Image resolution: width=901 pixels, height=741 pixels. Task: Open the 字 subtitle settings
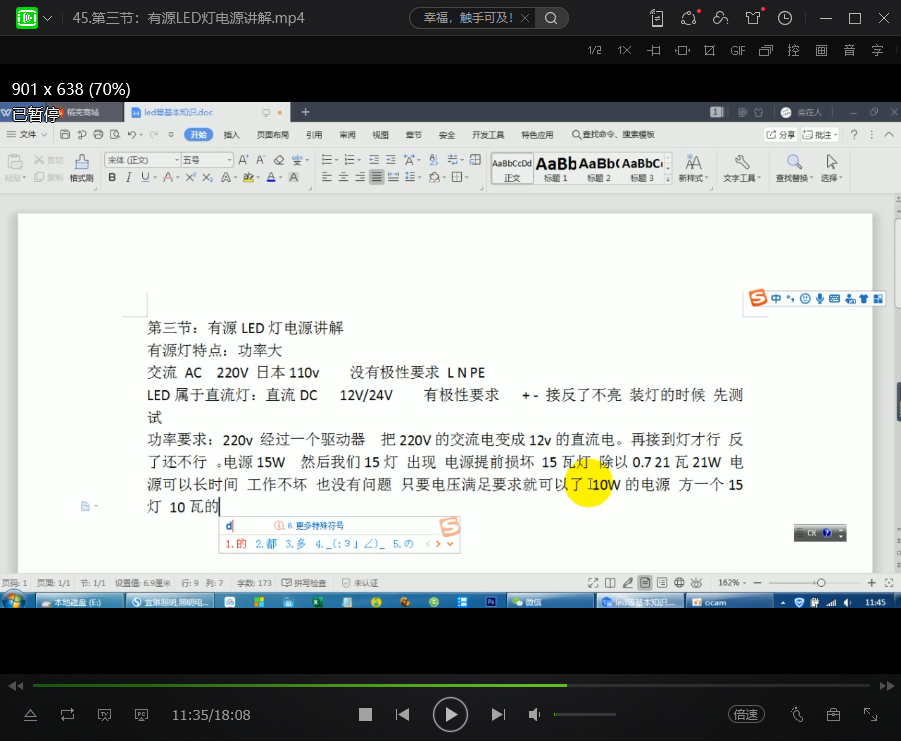[x=877, y=50]
